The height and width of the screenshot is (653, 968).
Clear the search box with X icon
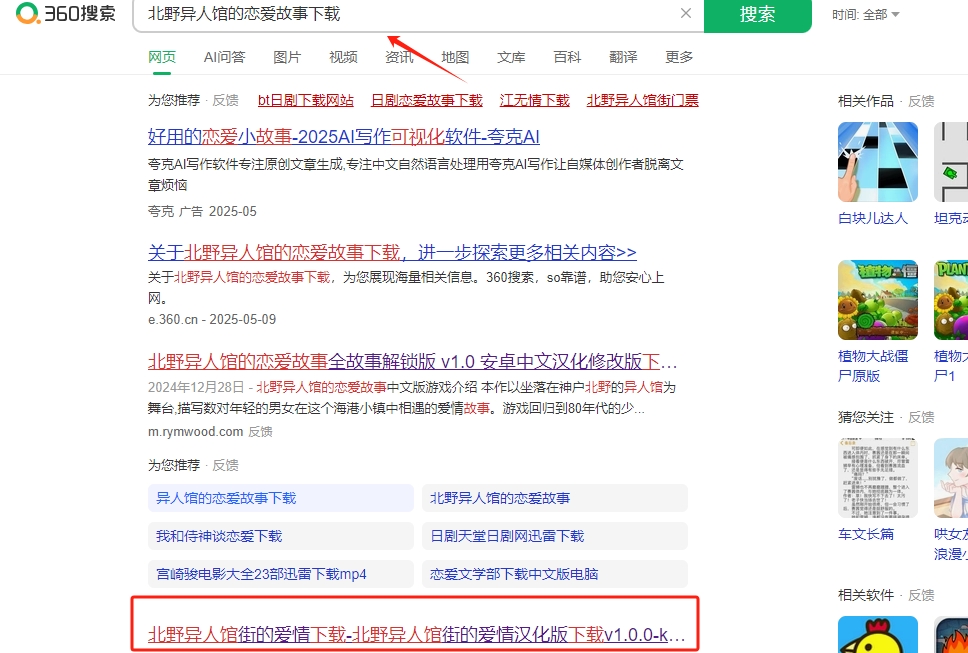(686, 14)
